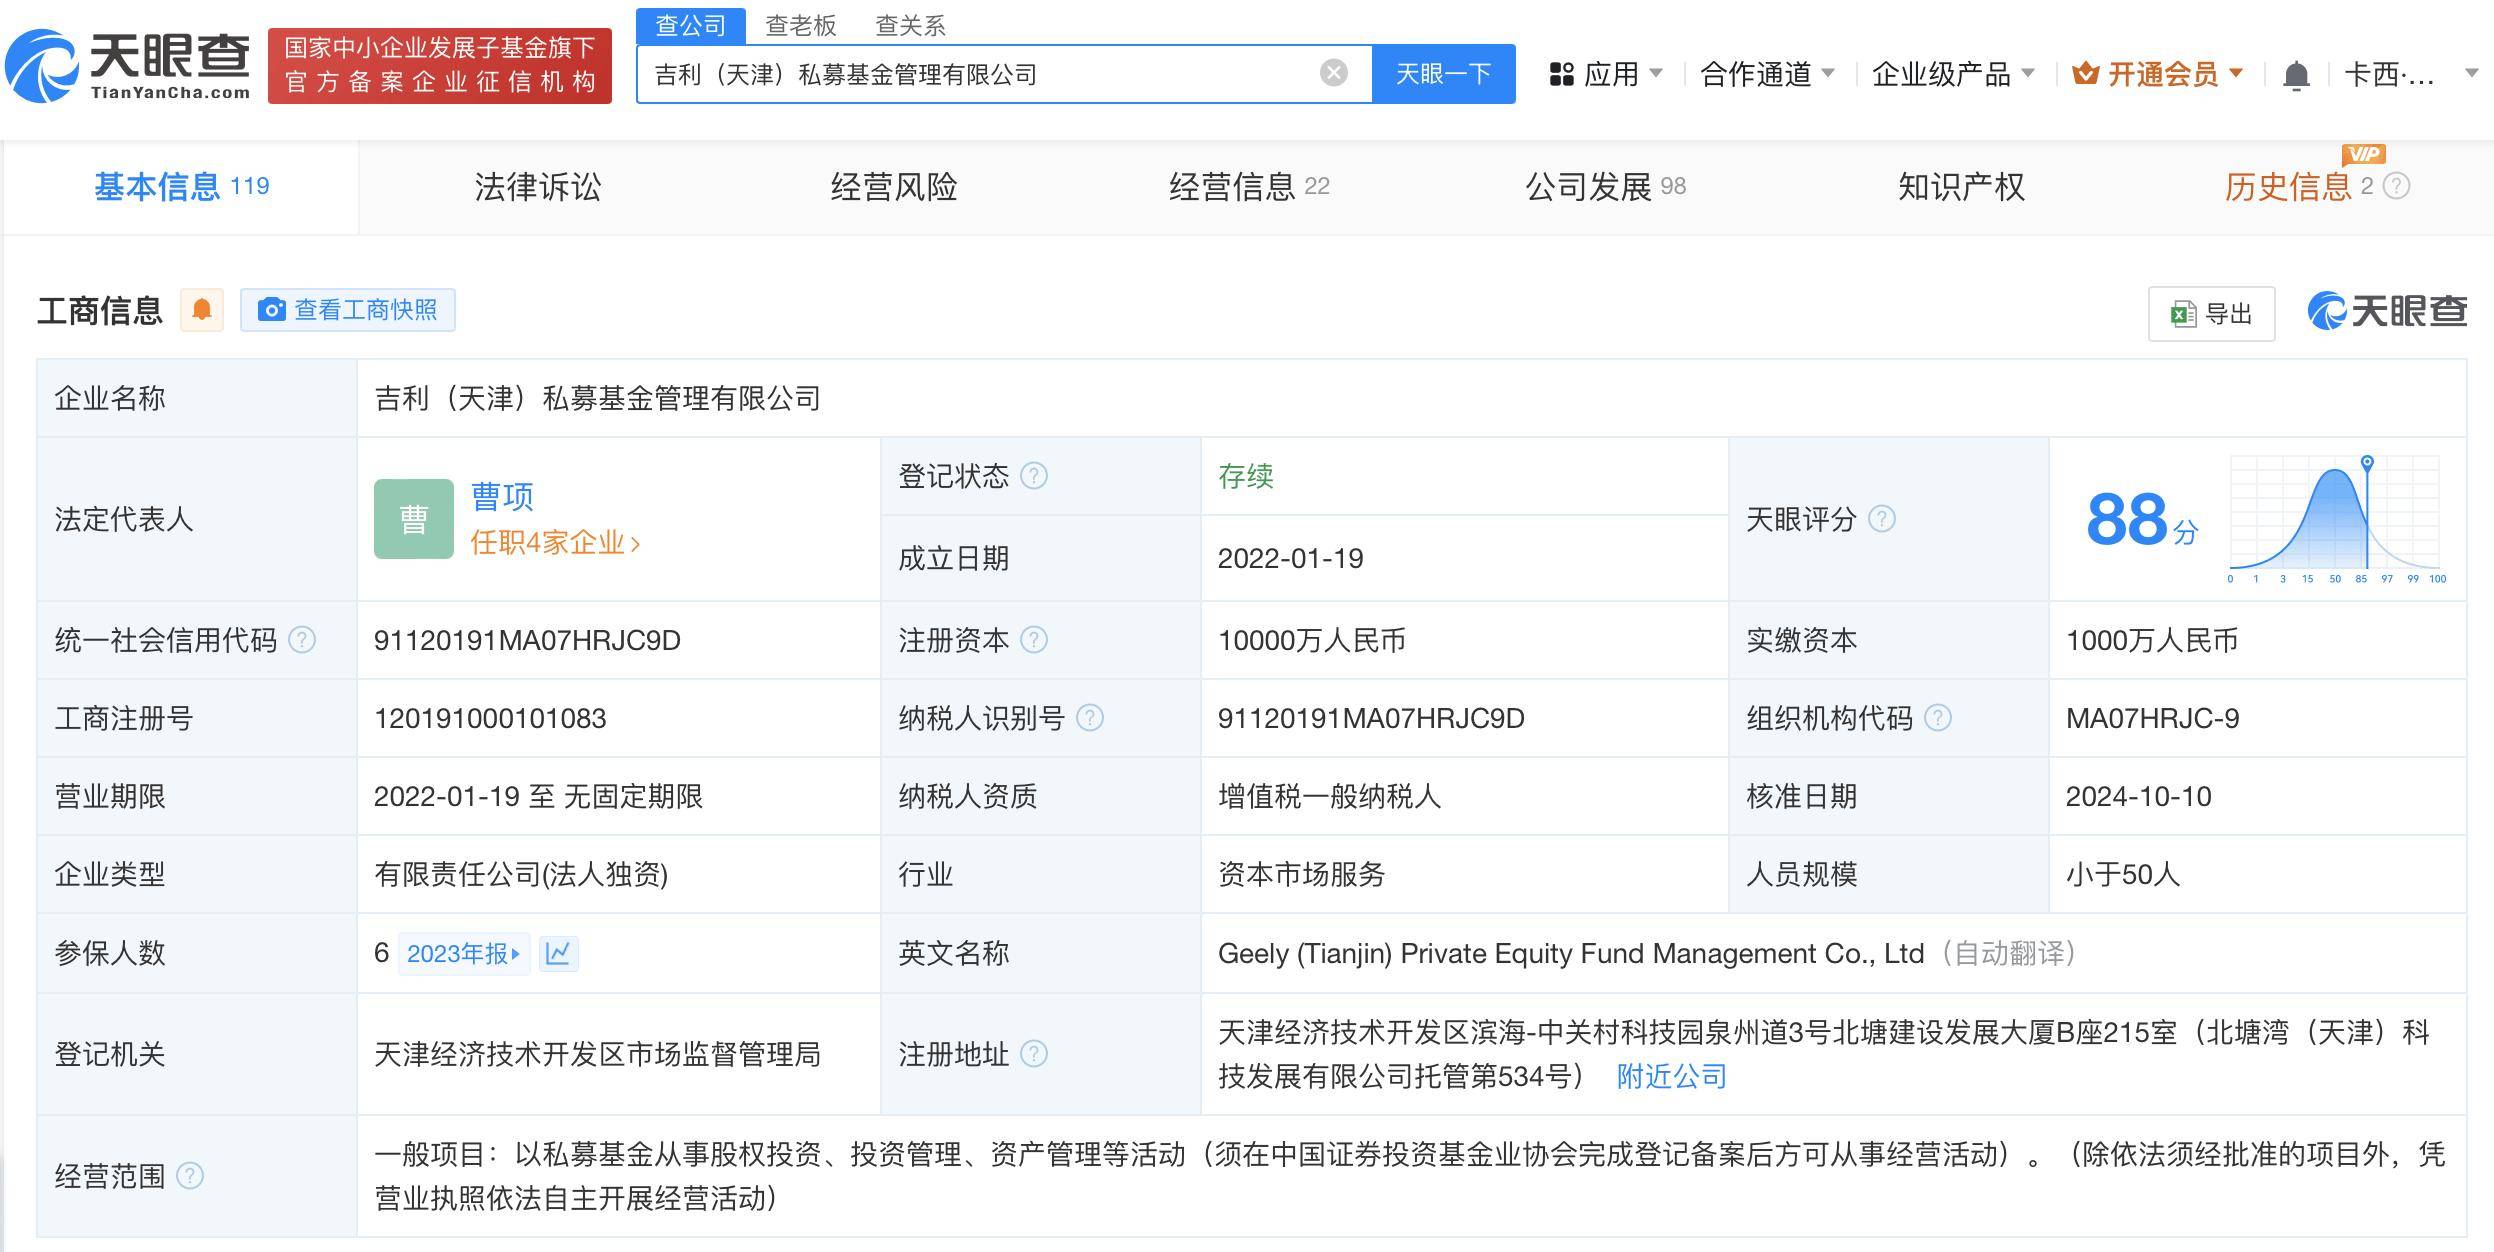Switch to the 查关系 search tab
Image resolution: width=2494 pixels, height=1252 pixels.
(910, 25)
